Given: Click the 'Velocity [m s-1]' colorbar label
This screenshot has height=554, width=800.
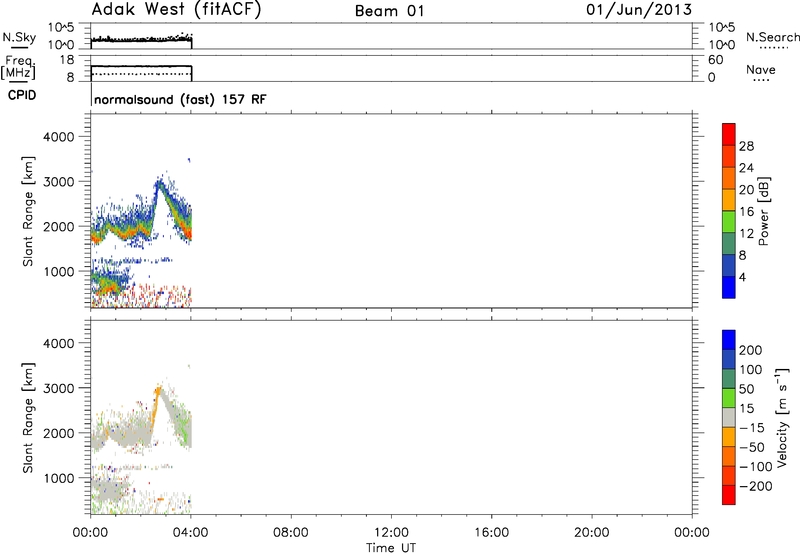Looking at the screenshot, I should (782, 418).
